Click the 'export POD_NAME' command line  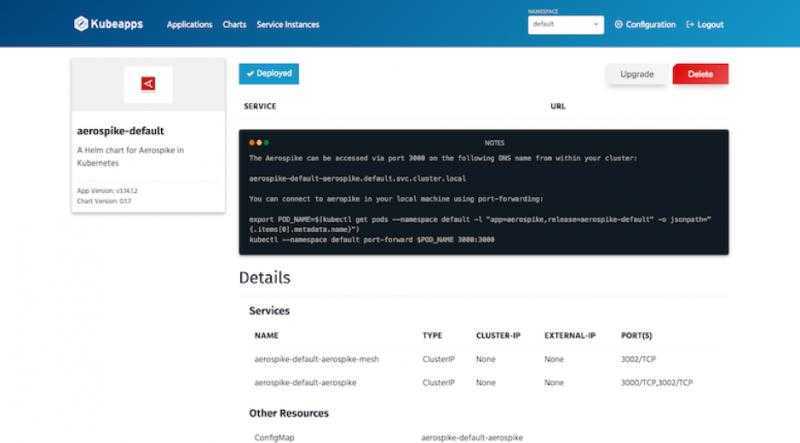click(x=480, y=224)
